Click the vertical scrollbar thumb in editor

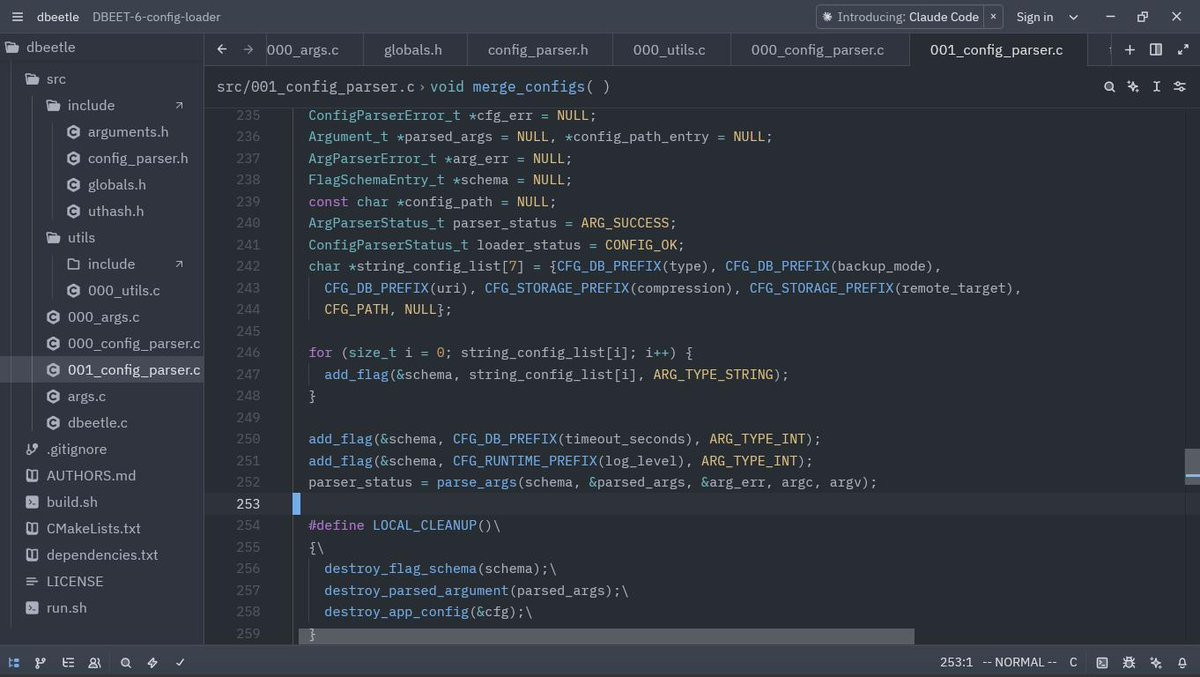coord(1192,467)
